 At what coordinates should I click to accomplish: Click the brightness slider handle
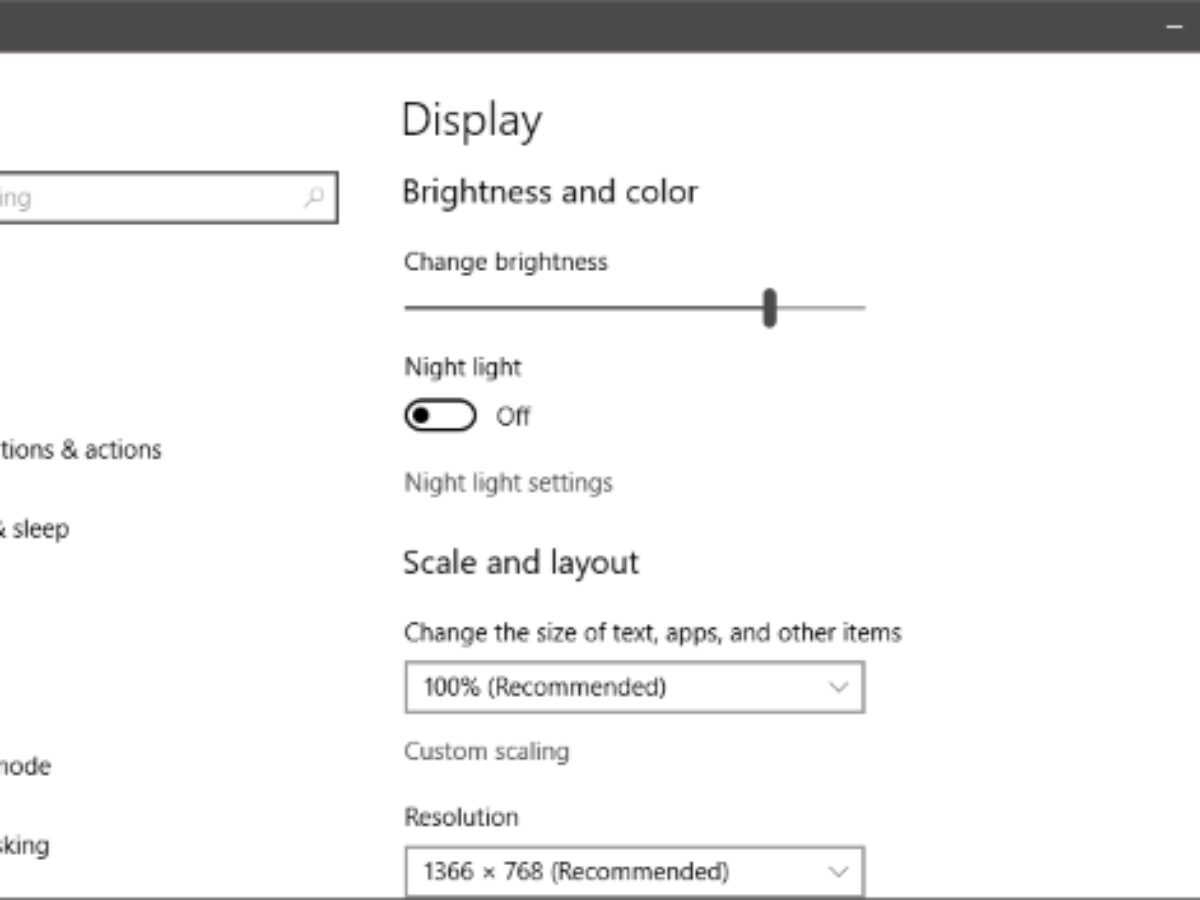click(769, 307)
